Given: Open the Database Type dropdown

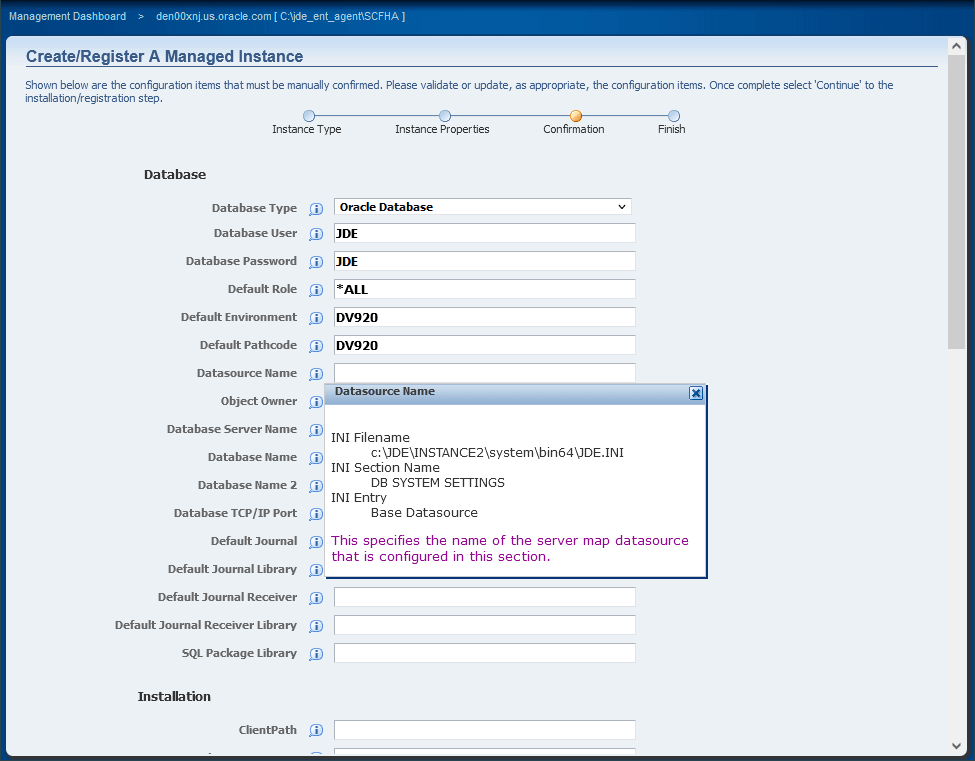Looking at the screenshot, I should [x=483, y=206].
